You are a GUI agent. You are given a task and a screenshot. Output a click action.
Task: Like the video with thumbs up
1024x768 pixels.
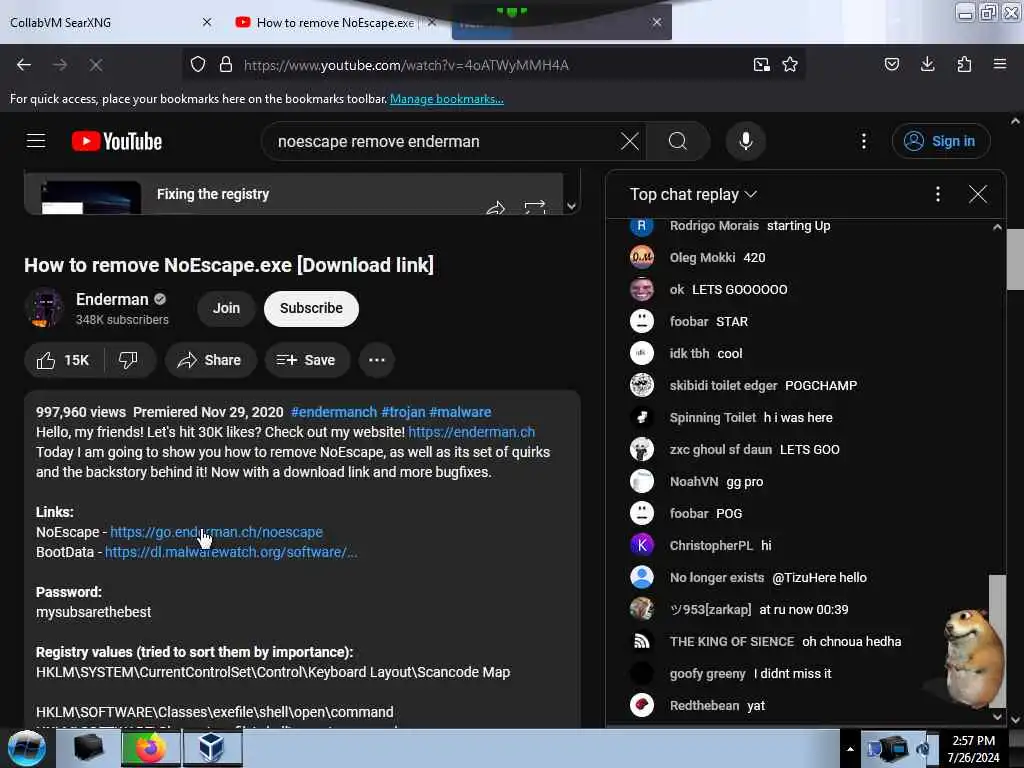click(x=63, y=360)
